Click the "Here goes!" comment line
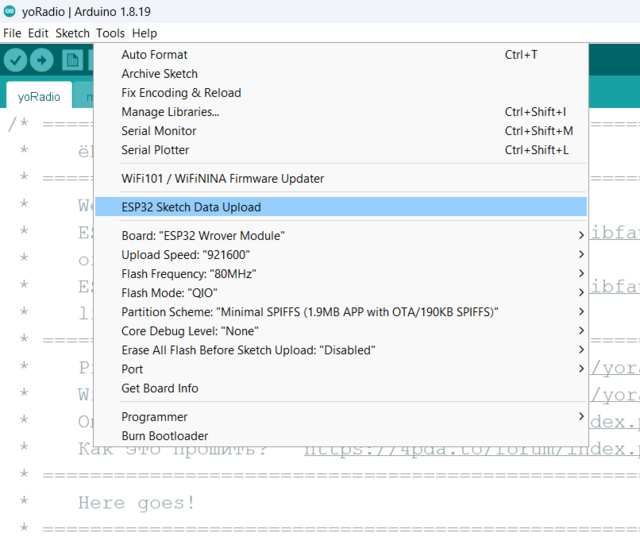The height and width of the screenshot is (537, 640). 136,503
